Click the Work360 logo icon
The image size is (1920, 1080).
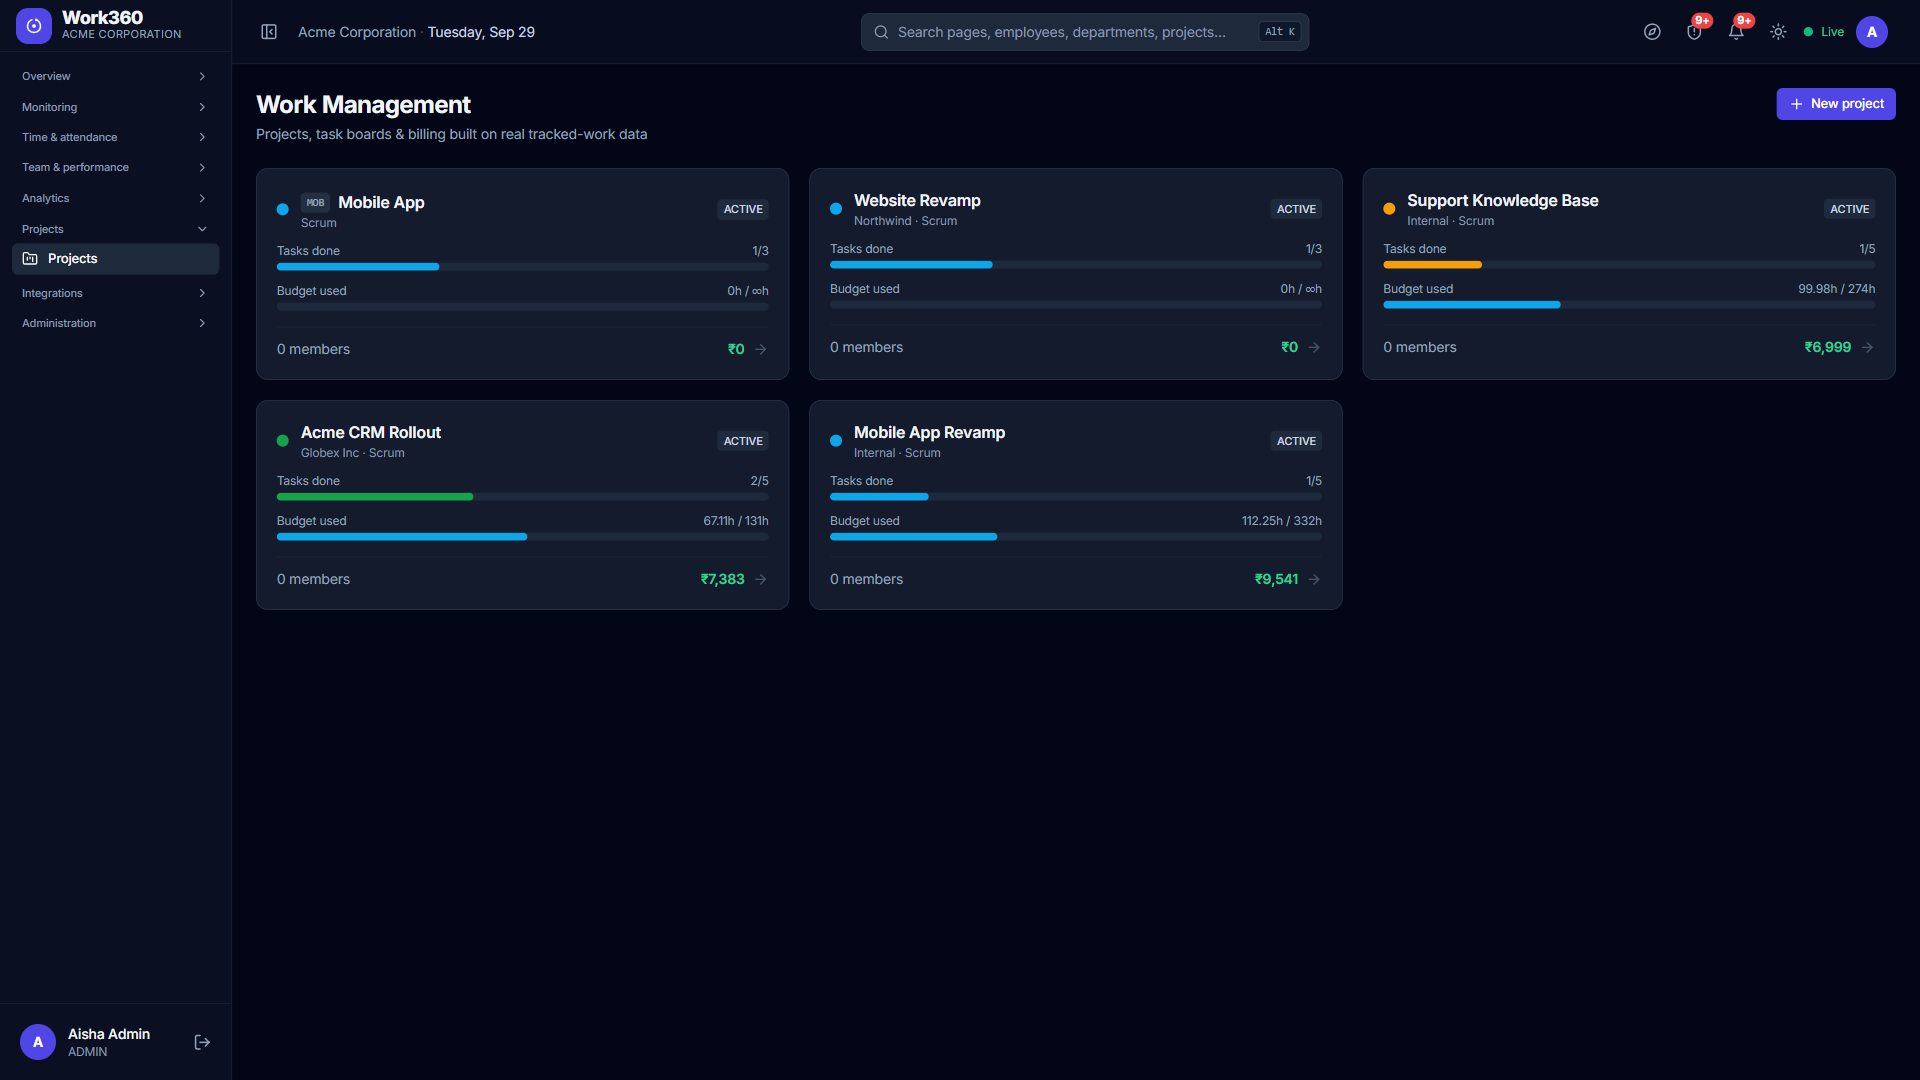point(33,26)
